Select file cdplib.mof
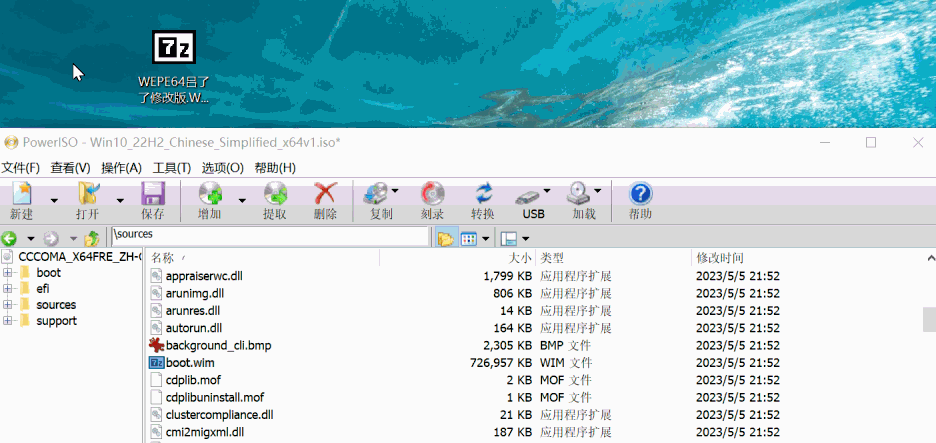Screen dimensions: 936x443 point(193,380)
